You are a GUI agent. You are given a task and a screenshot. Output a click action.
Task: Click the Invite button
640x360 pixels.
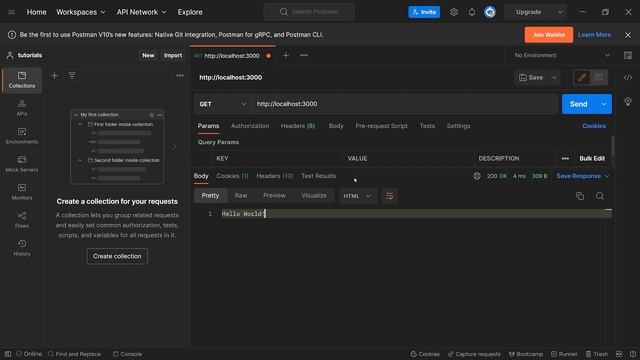[424, 12]
